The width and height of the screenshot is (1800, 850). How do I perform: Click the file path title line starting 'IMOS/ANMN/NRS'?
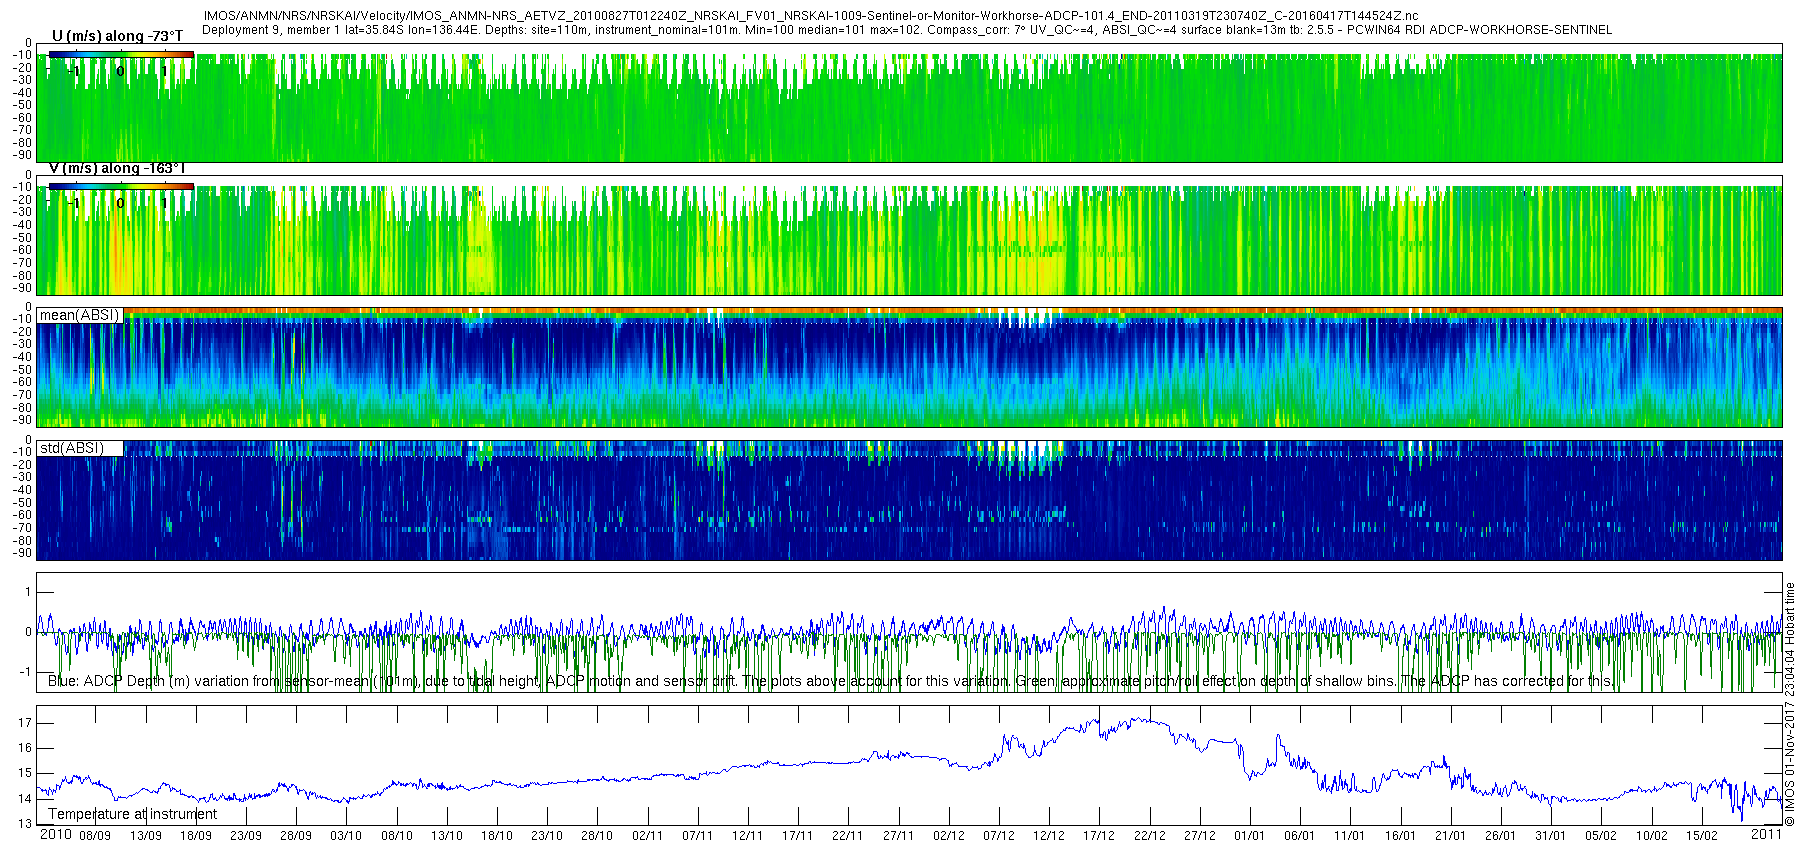(x=810, y=16)
